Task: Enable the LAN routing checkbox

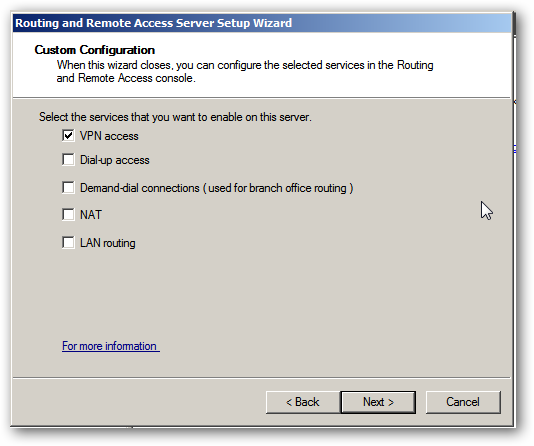Action: 68,243
